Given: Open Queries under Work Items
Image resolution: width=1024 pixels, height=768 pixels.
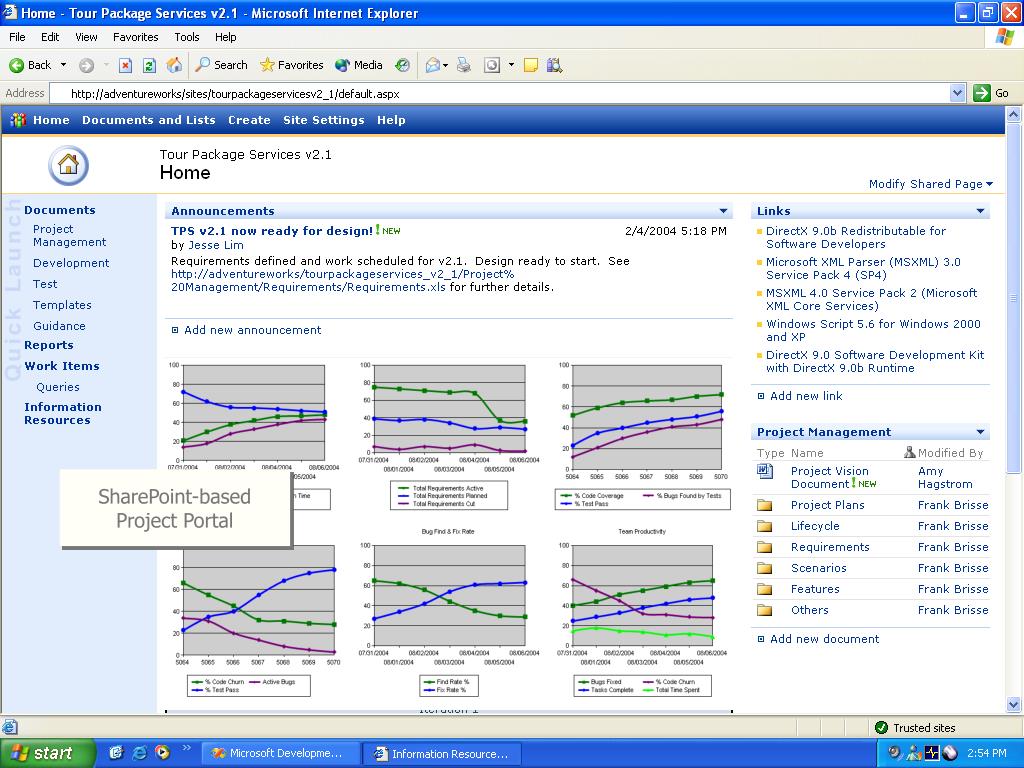Looking at the screenshot, I should [x=58, y=387].
